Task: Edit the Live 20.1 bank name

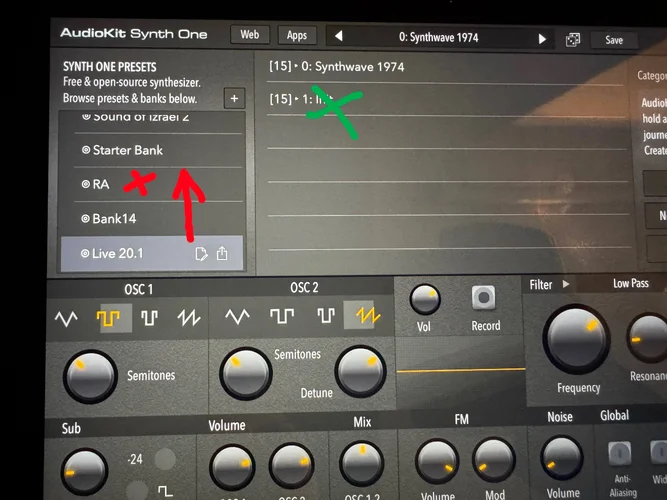Action: 201,254
